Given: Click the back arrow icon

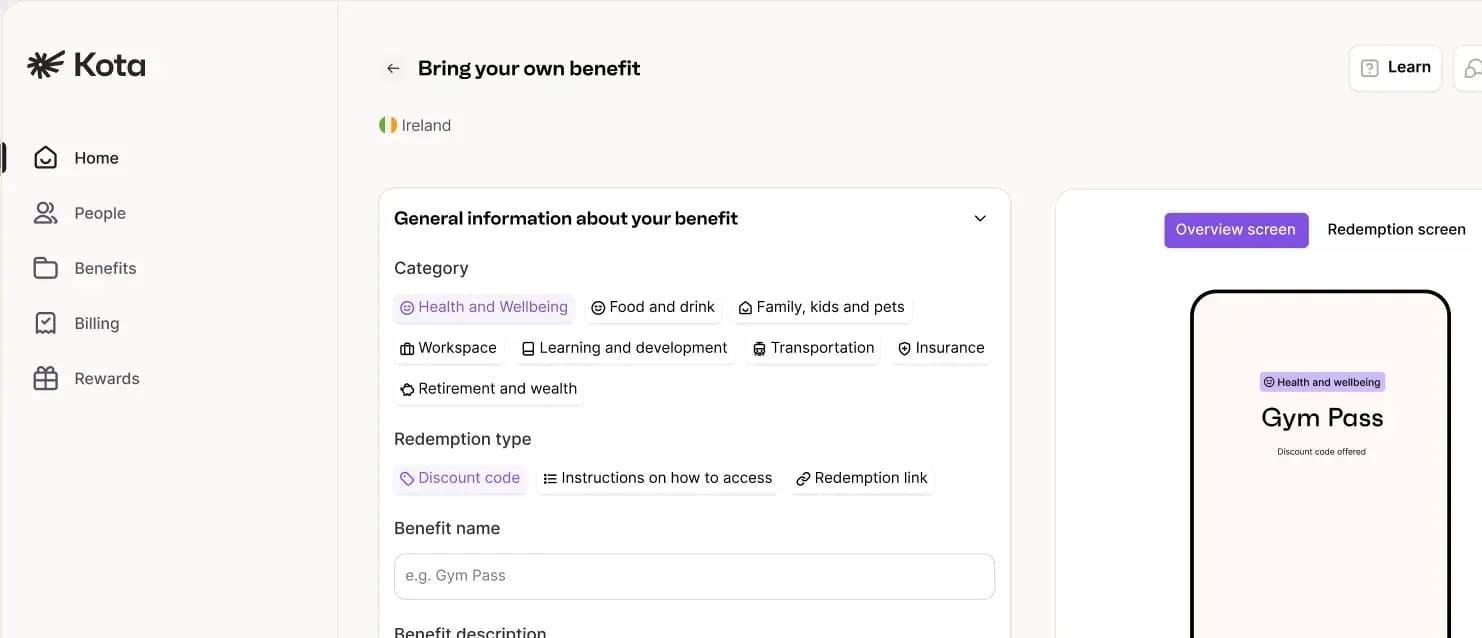Looking at the screenshot, I should 393,68.
